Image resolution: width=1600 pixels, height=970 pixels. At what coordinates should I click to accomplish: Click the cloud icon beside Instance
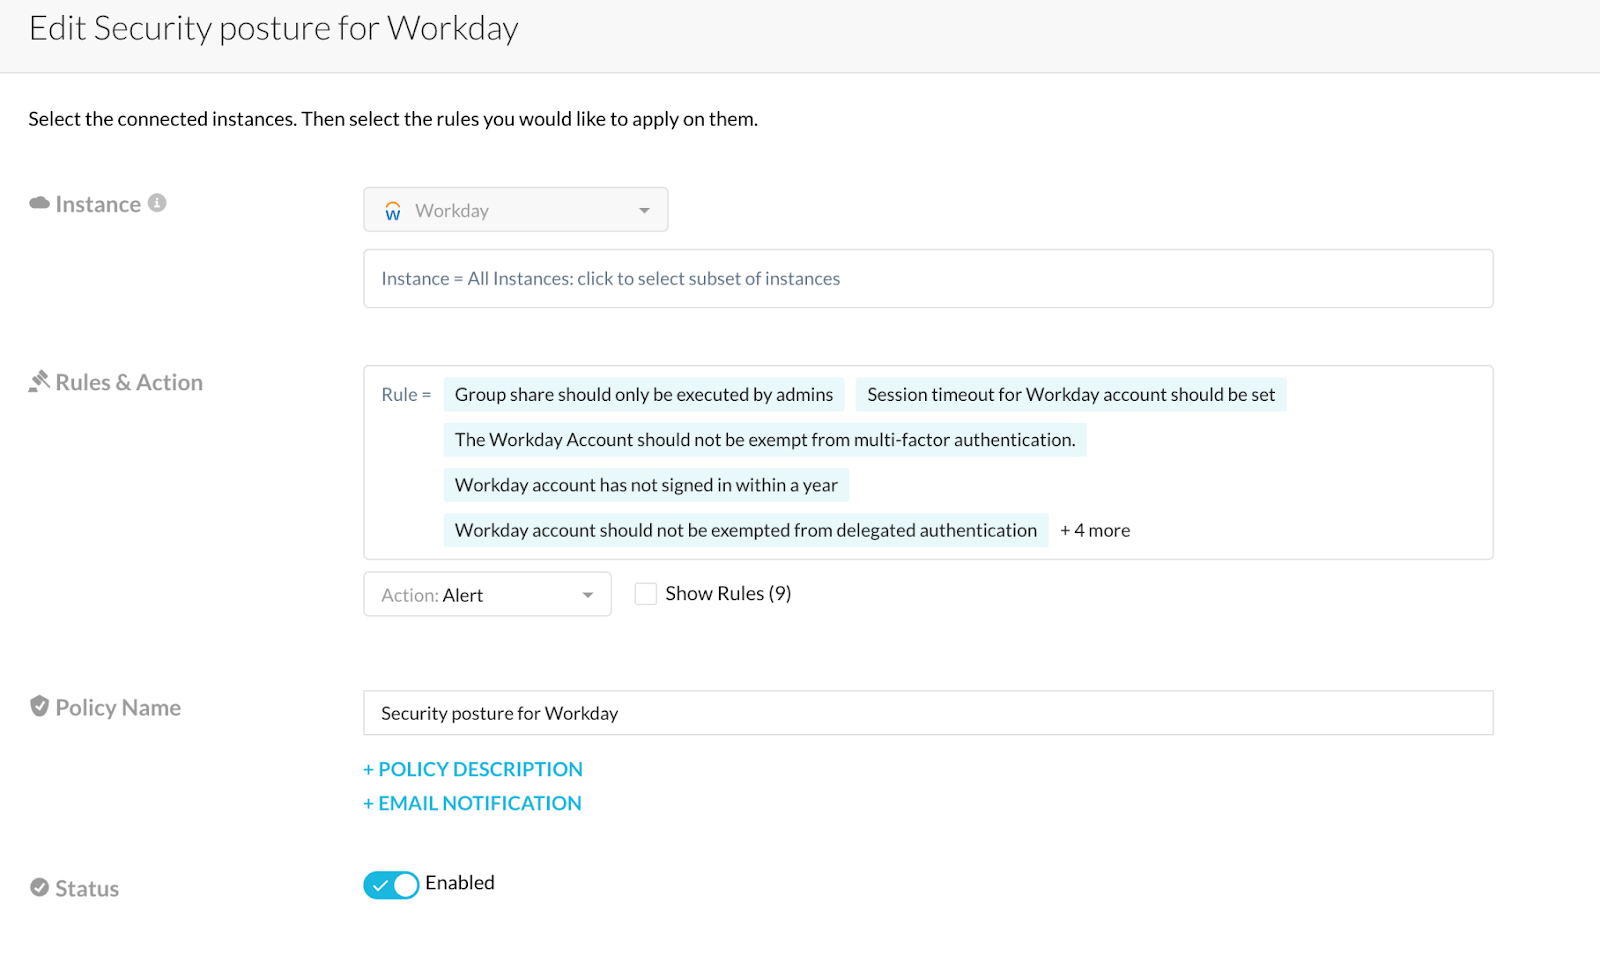click(x=40, y=203)
